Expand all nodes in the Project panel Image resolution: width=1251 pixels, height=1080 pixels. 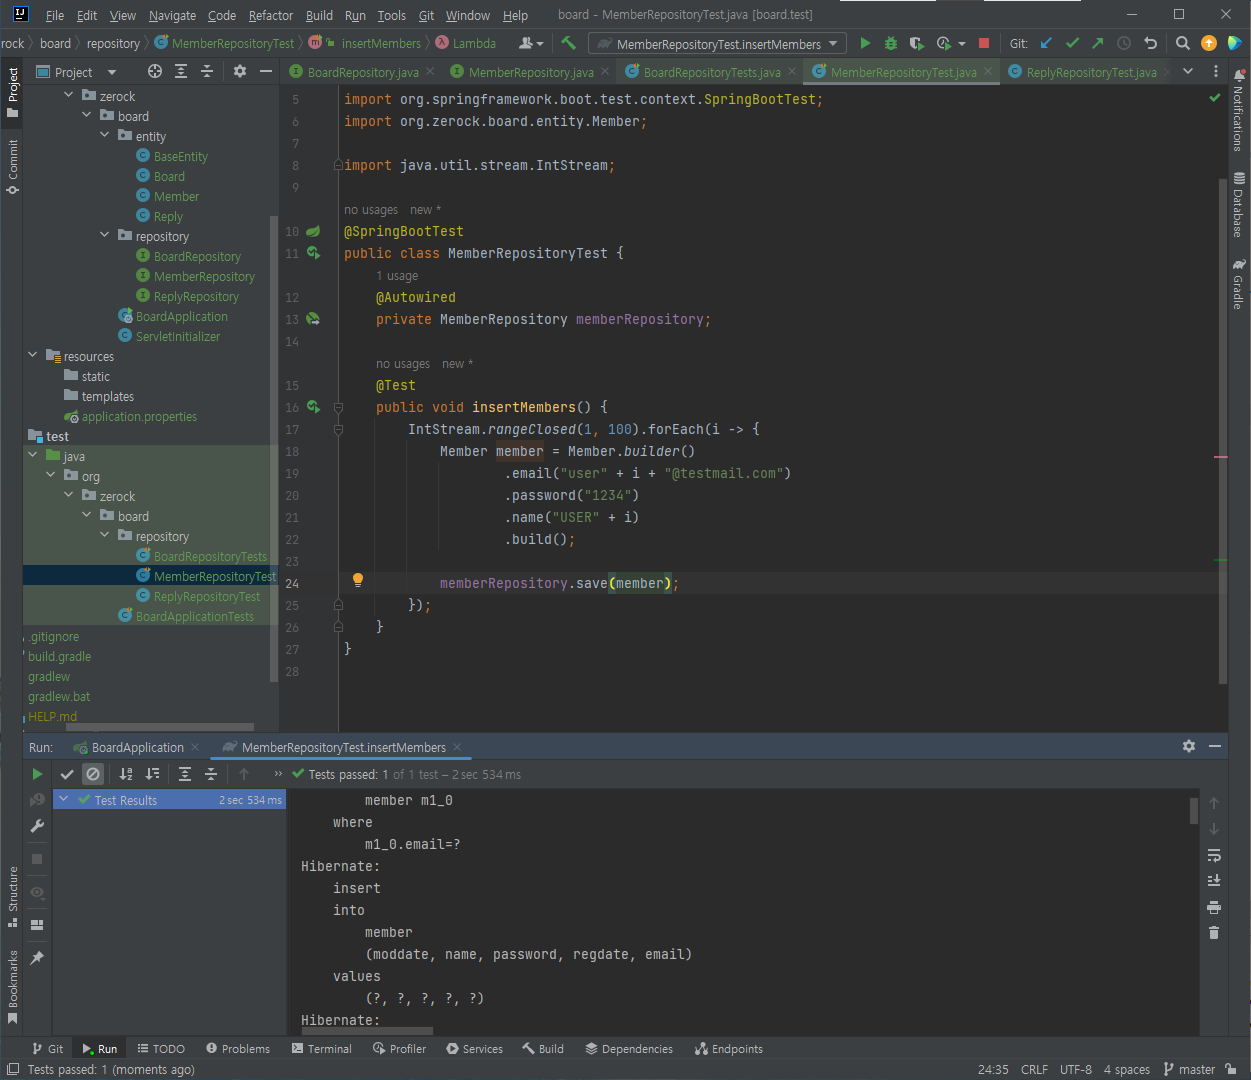pos(181,71)
